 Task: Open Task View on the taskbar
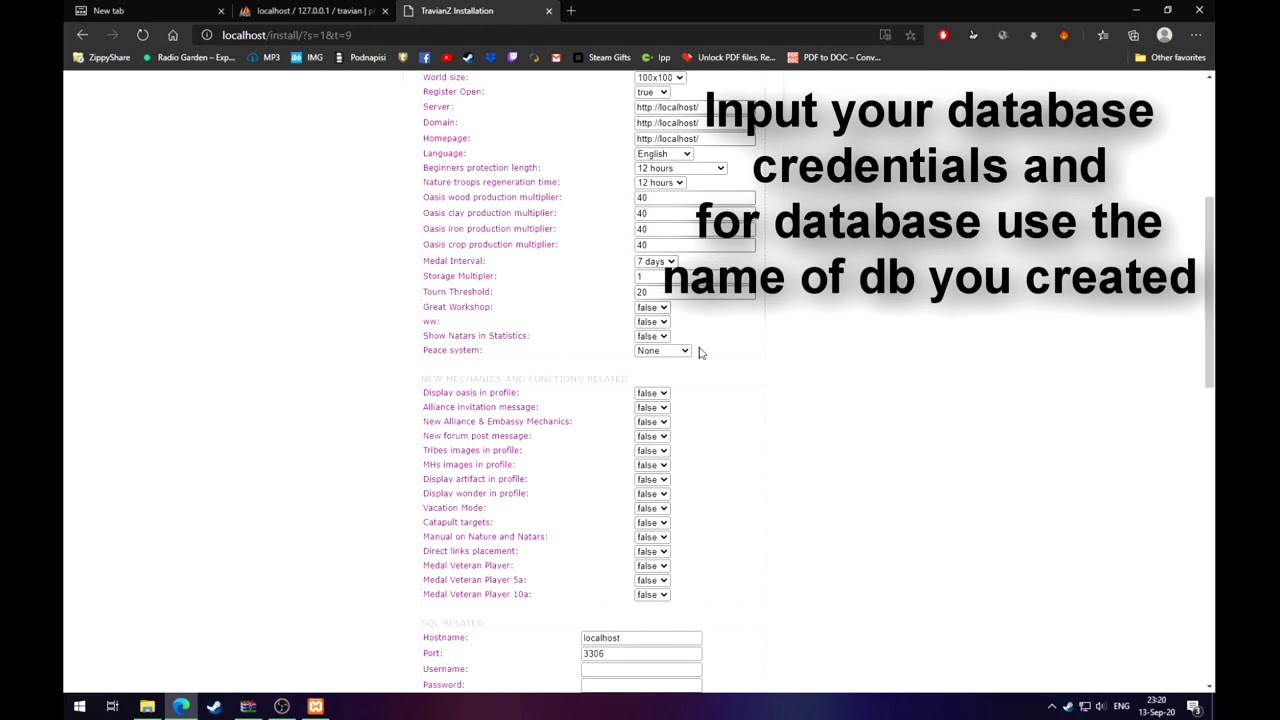click(113, 707)
